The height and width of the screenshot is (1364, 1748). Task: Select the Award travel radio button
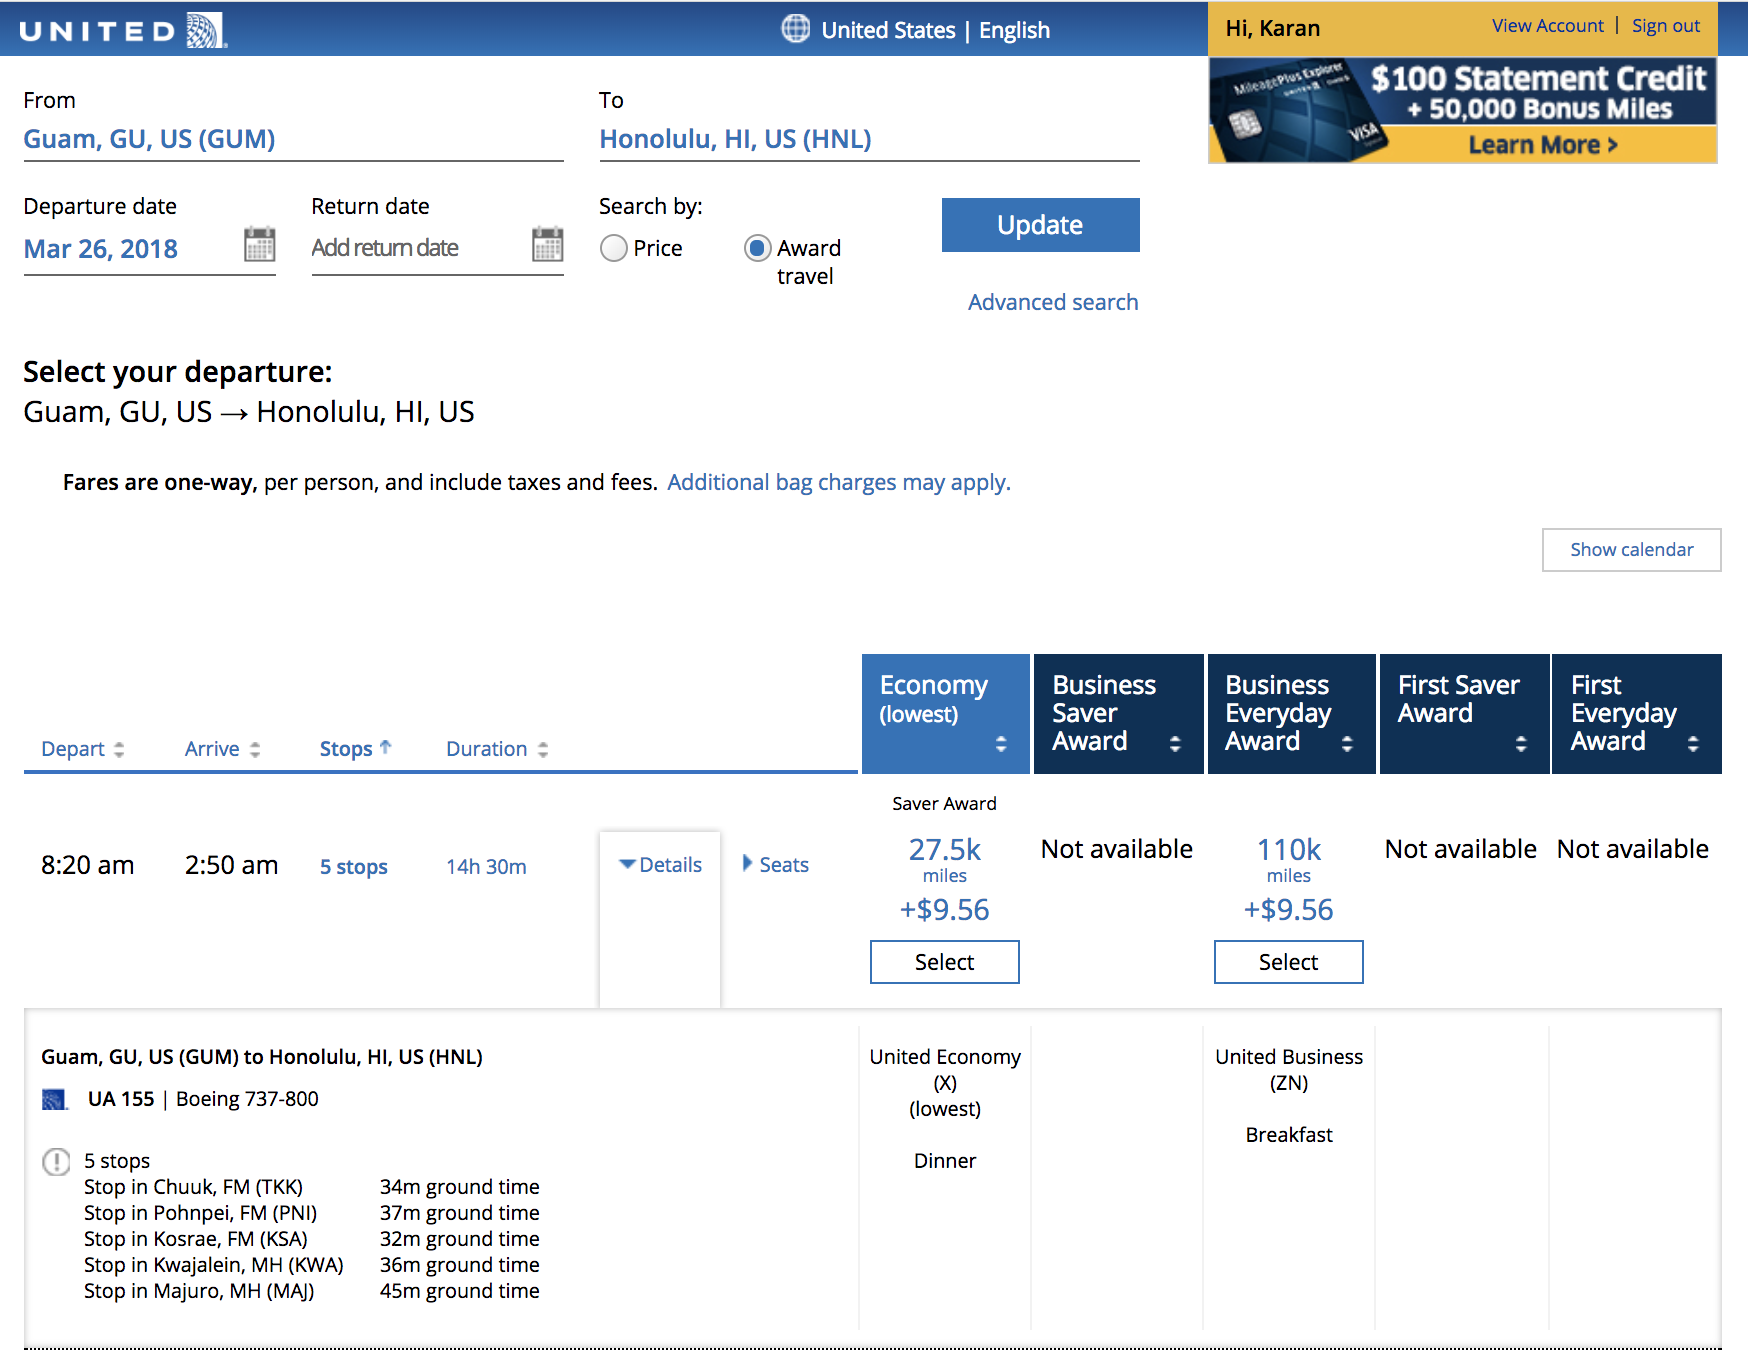point(758,248)
